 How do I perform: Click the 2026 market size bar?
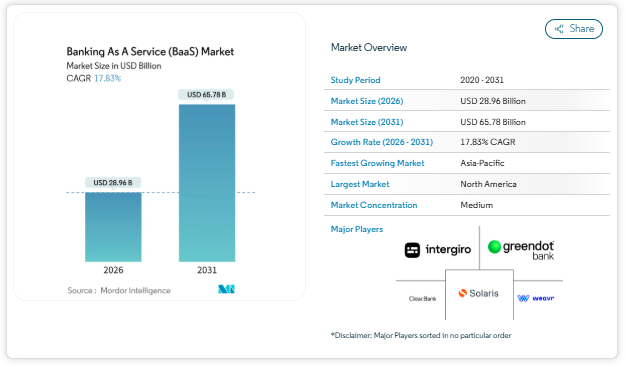(x=113, y=227)
